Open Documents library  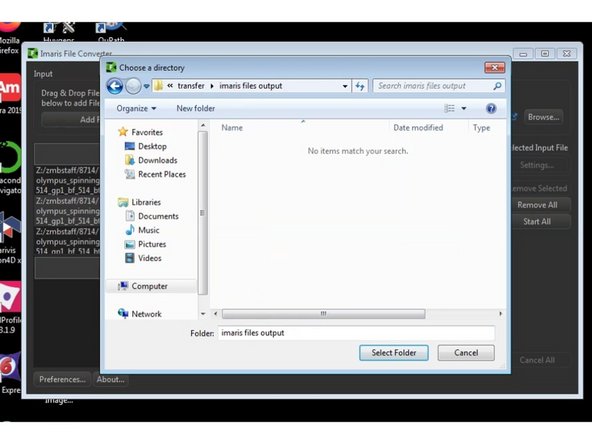coord(152,216)
